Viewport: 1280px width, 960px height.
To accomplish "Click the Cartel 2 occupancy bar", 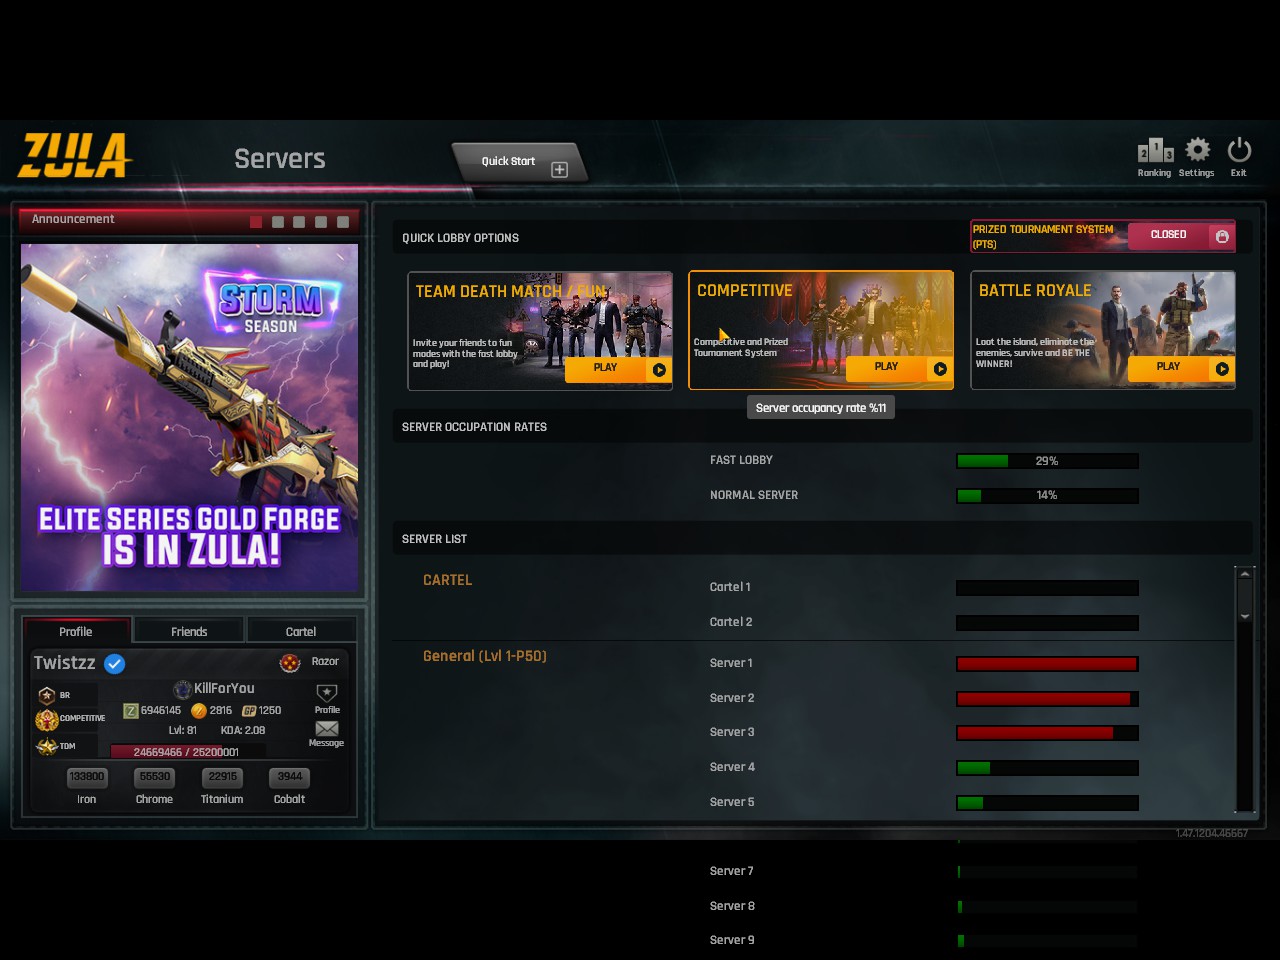I will 1047,623.
